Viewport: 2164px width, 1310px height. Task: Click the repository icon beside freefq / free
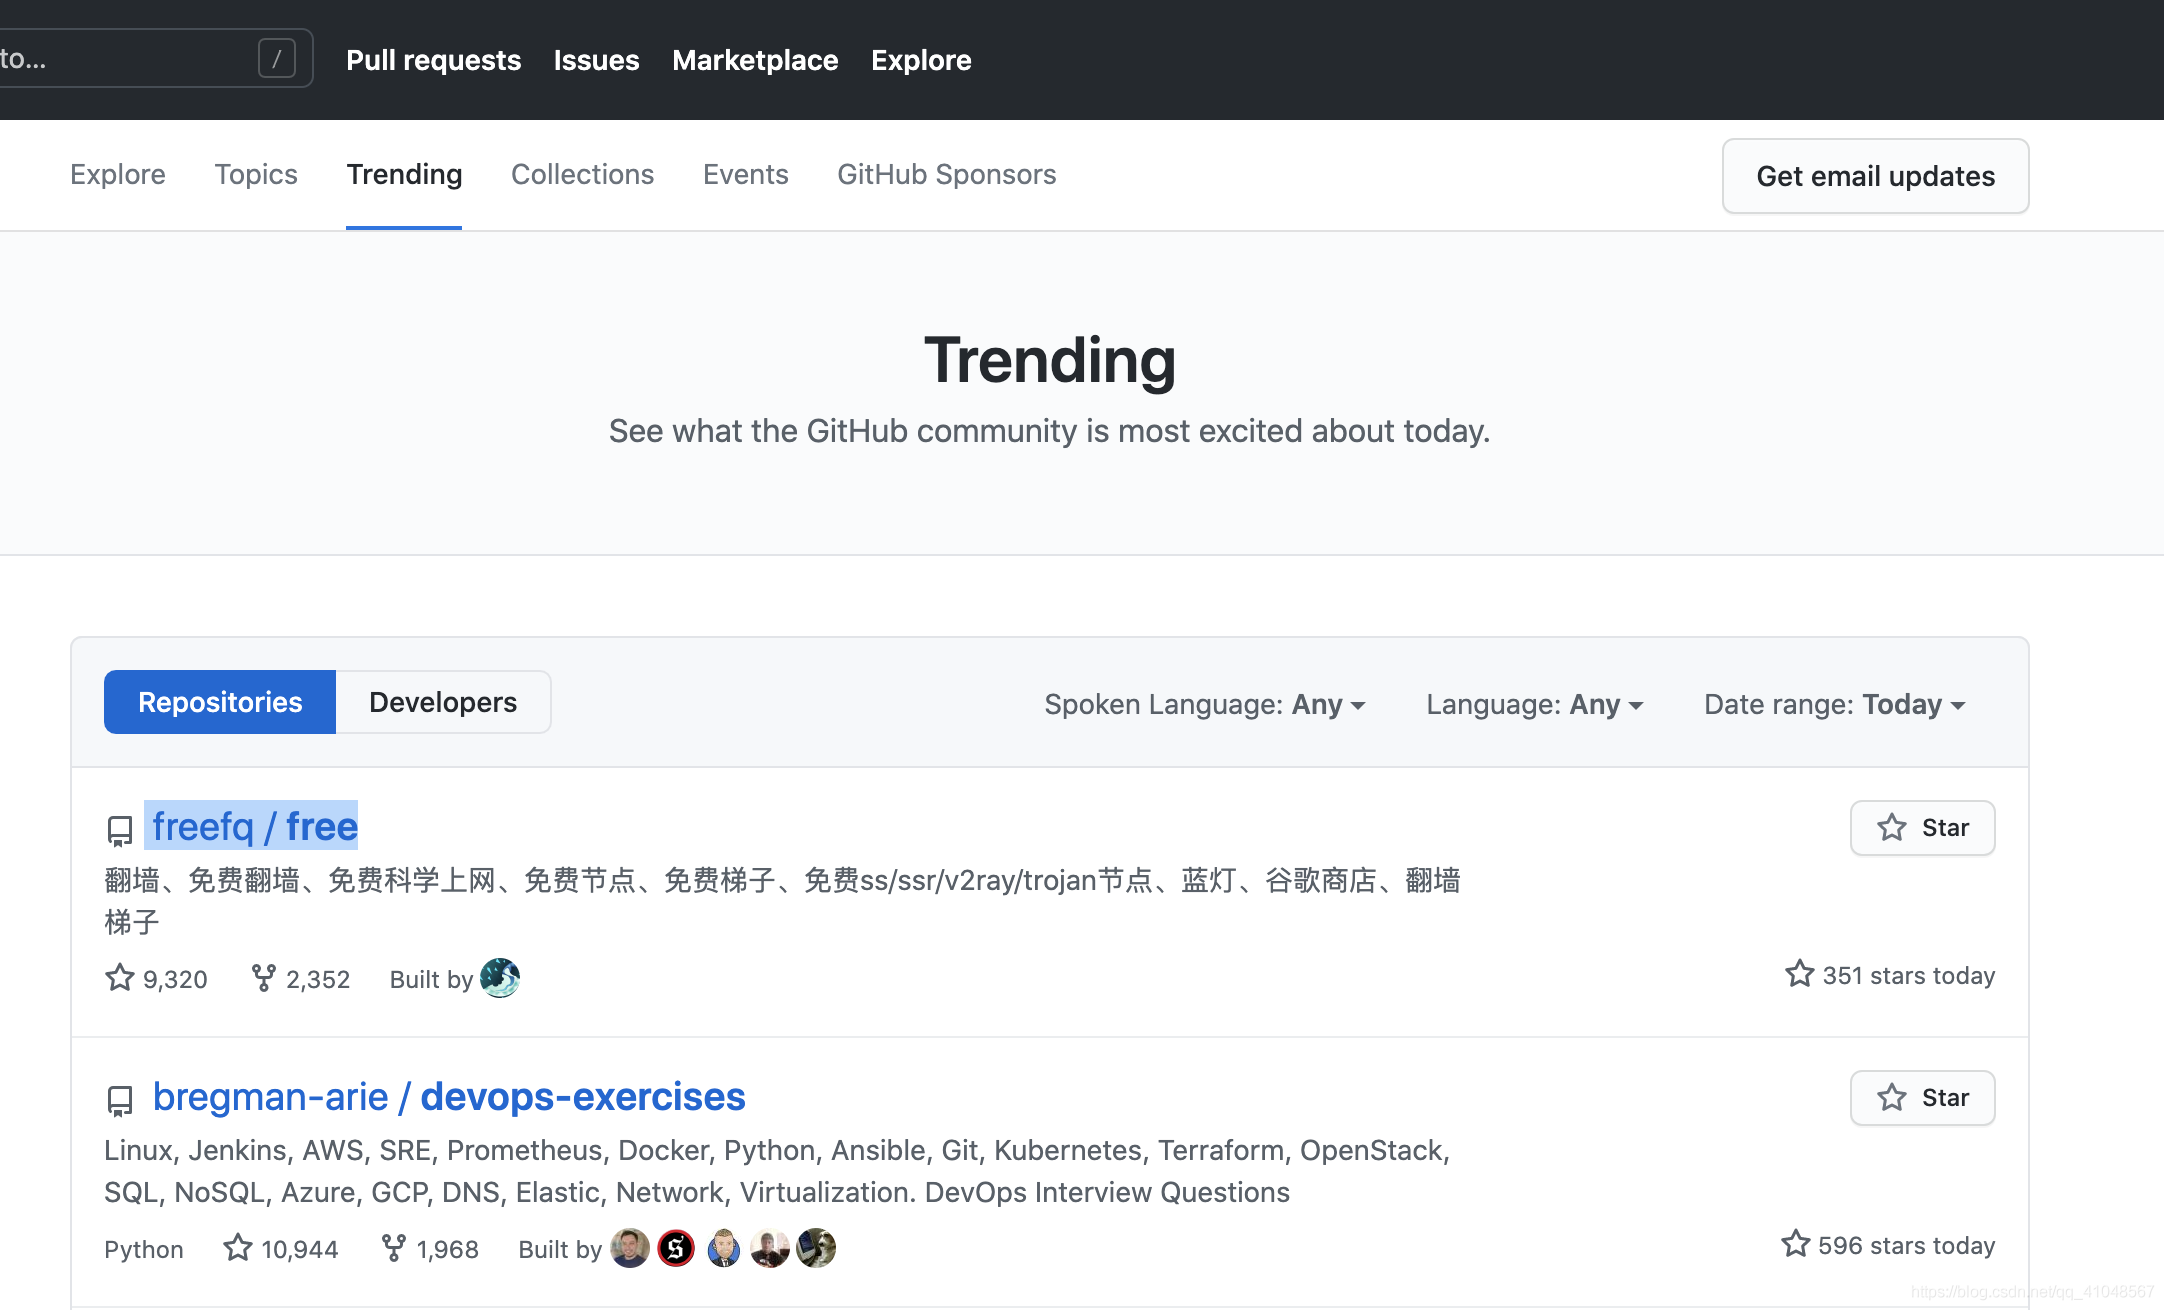click(120, 830)
